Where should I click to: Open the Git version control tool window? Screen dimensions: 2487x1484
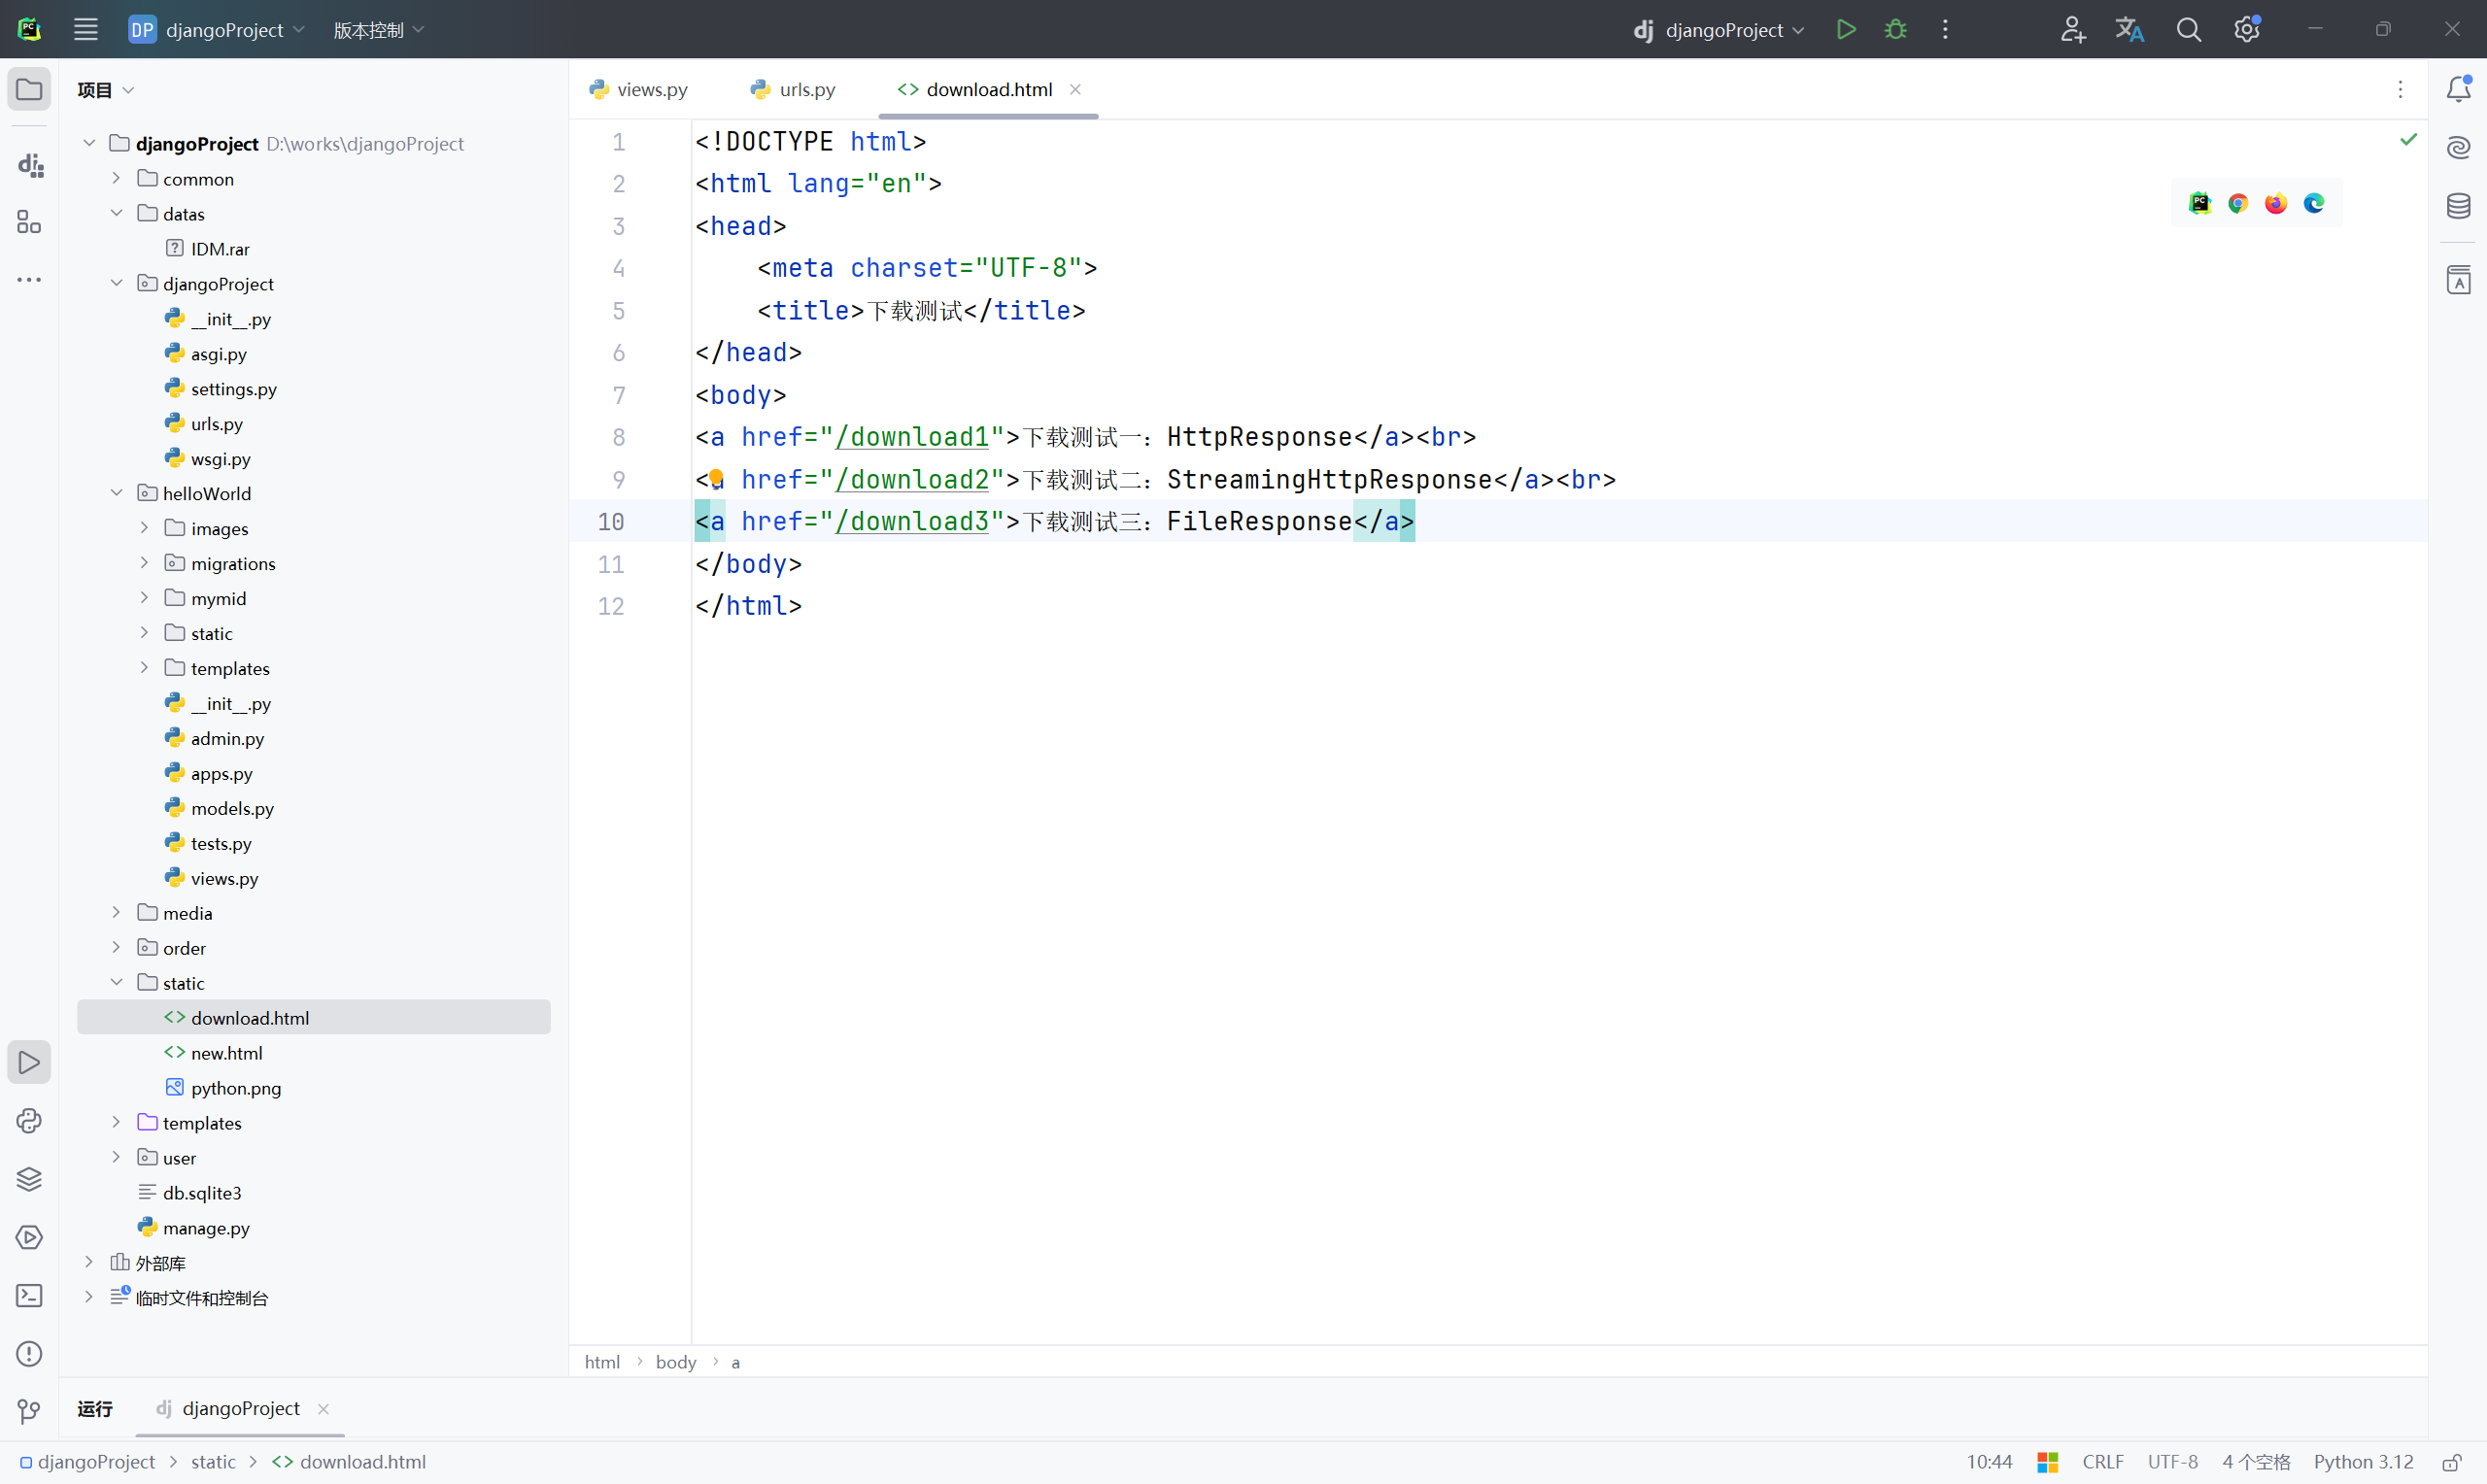29,1411
